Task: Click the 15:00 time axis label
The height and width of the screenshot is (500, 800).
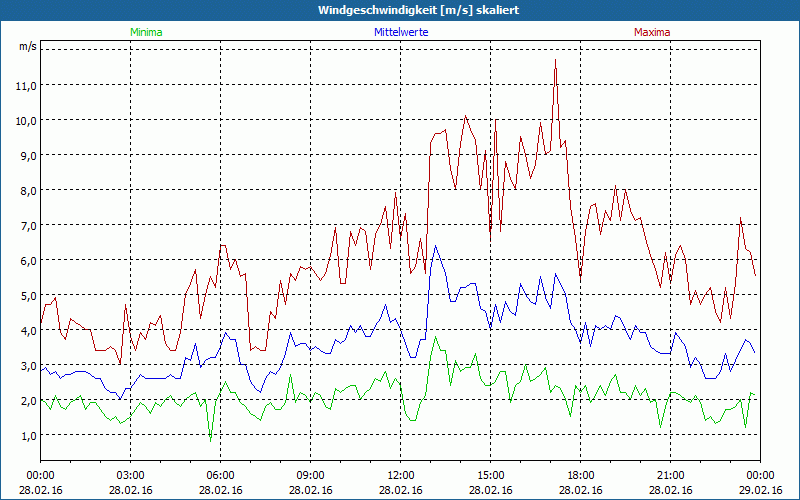Action: pyautogui.click(x=490, y=476)
